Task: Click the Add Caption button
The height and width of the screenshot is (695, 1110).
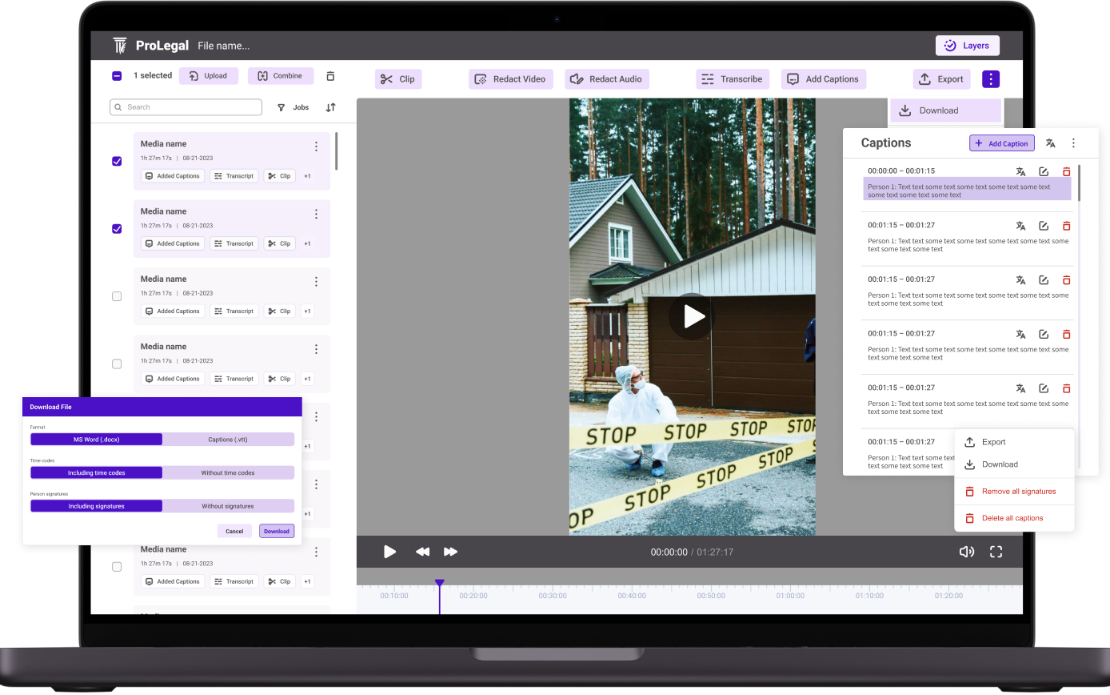Action: (1002, 143)
